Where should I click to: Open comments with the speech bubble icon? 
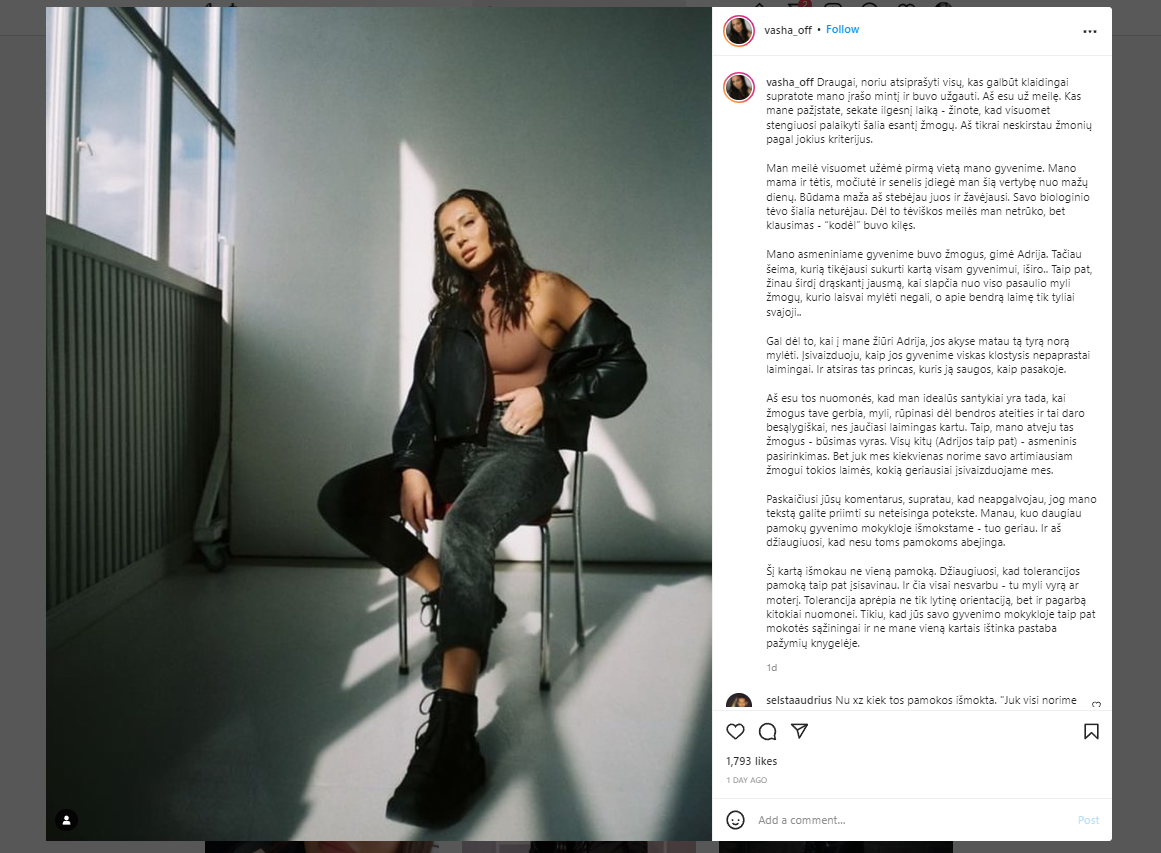point(768,732)
